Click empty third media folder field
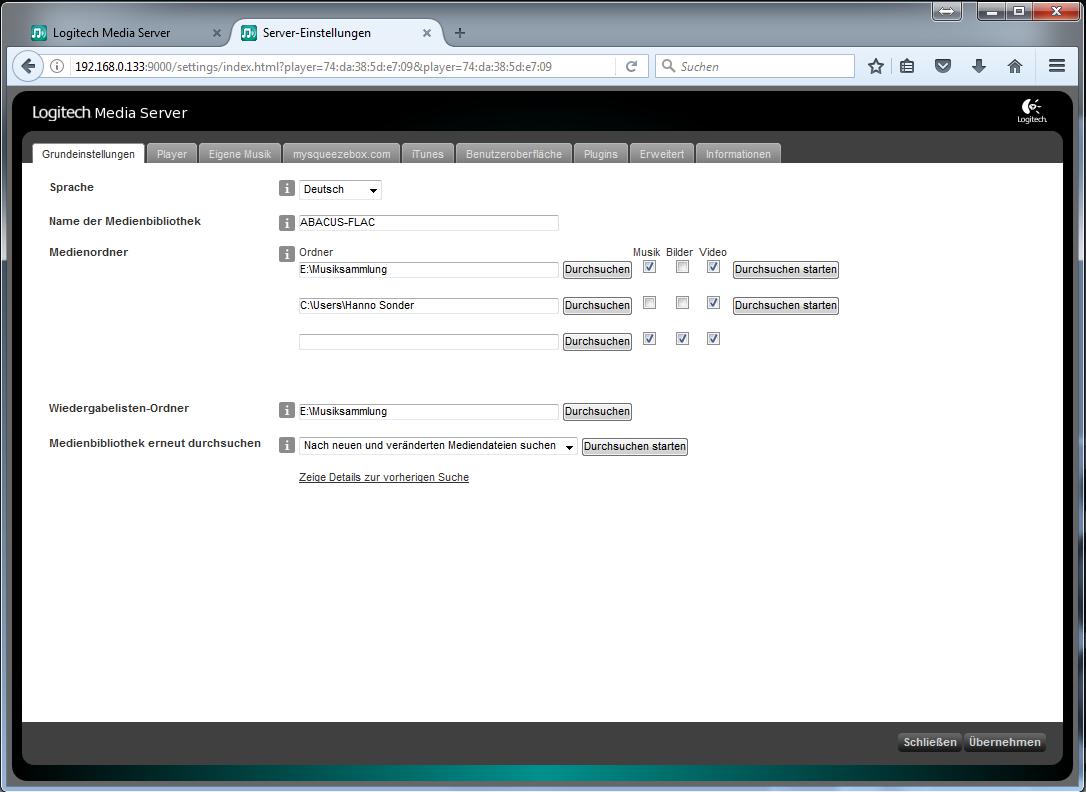Screen dimensions: 1086x792 (429, 342)
